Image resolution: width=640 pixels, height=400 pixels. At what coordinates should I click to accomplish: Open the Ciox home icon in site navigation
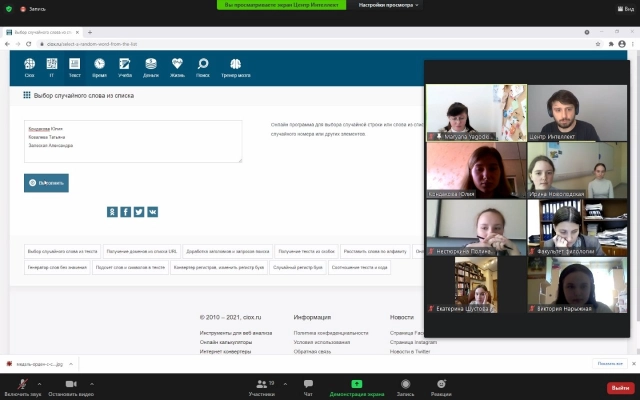[x=29, y=67]
